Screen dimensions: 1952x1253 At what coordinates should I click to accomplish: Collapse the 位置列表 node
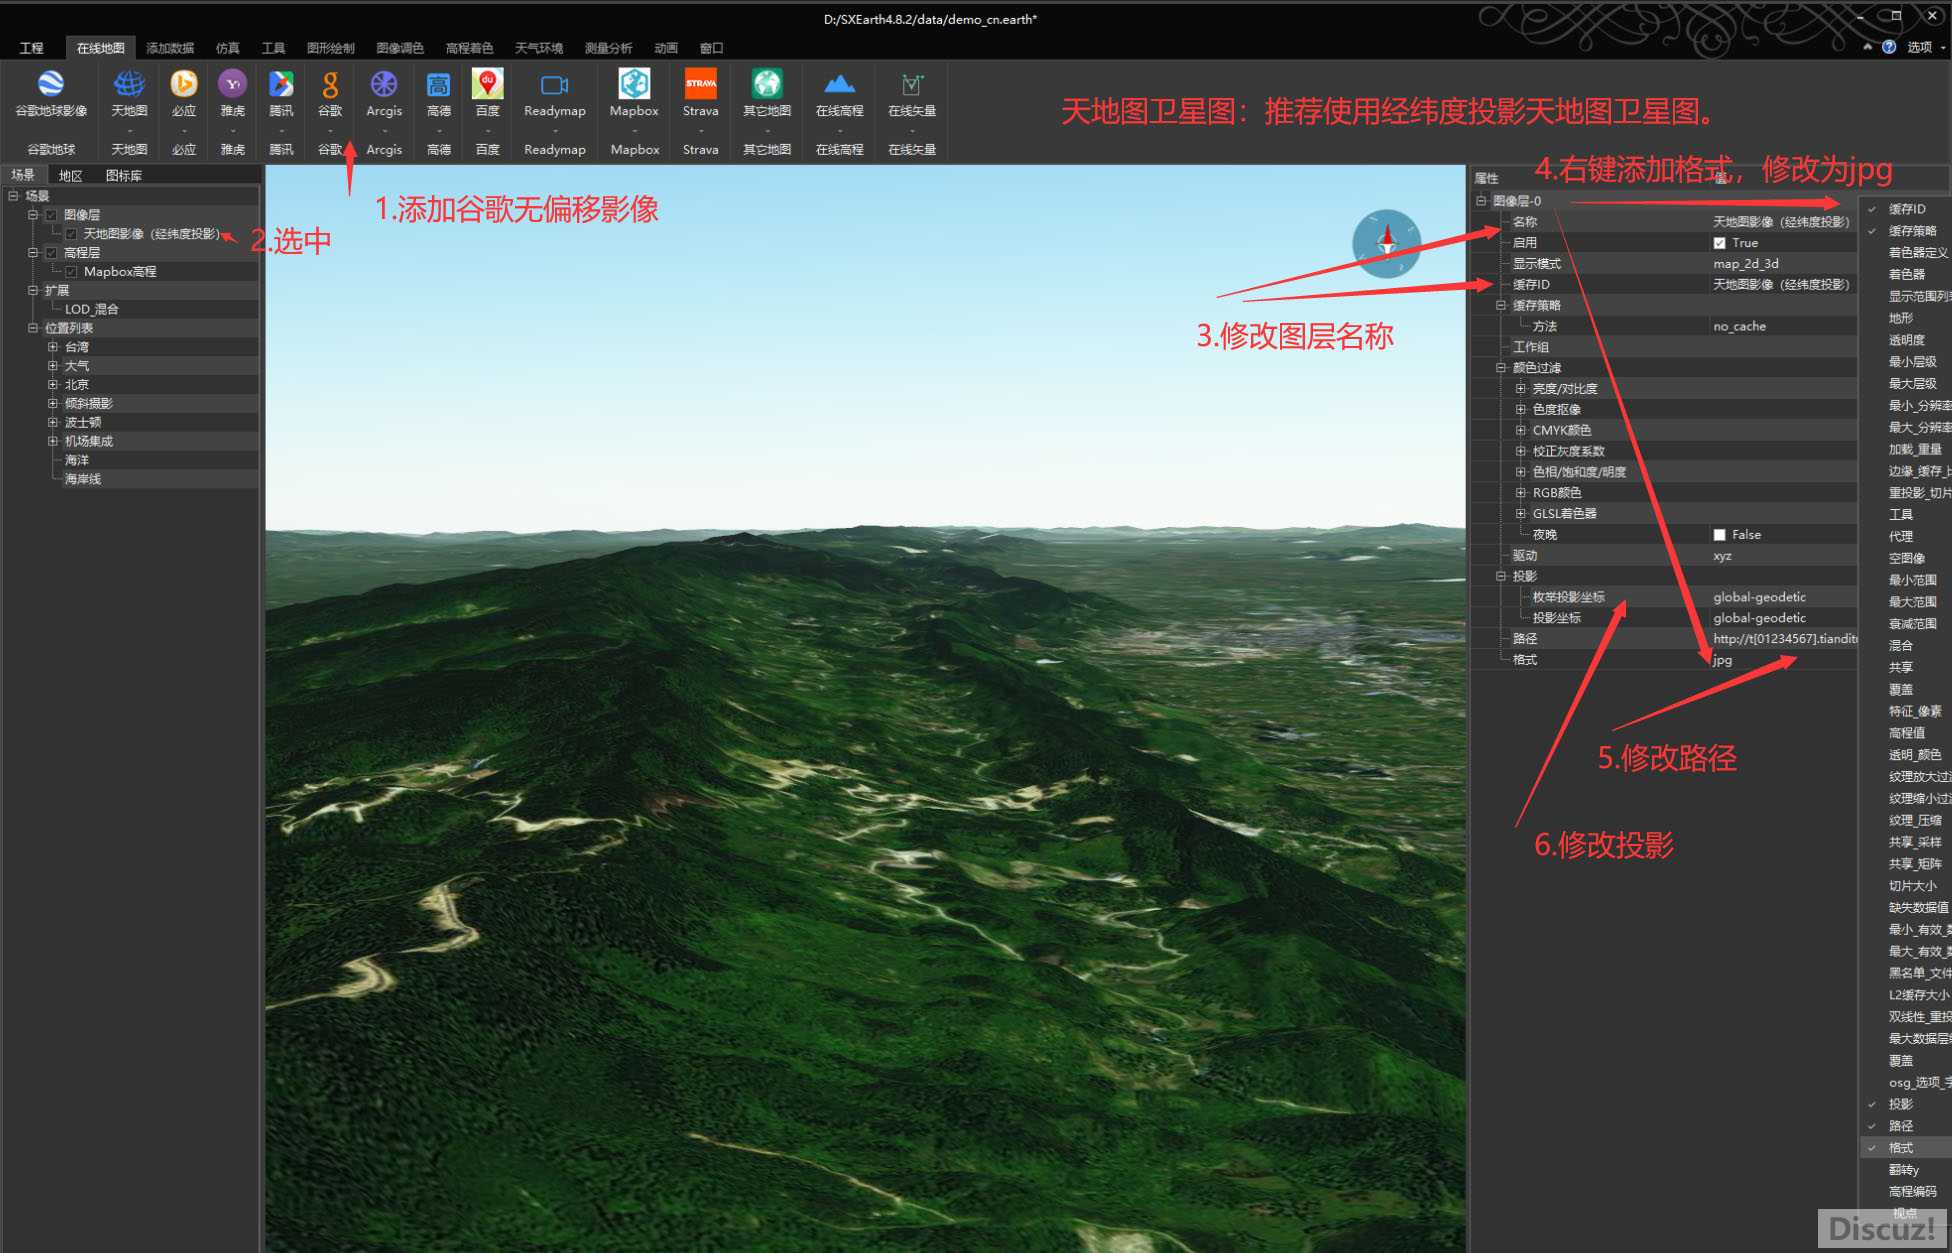click(33, 328)
